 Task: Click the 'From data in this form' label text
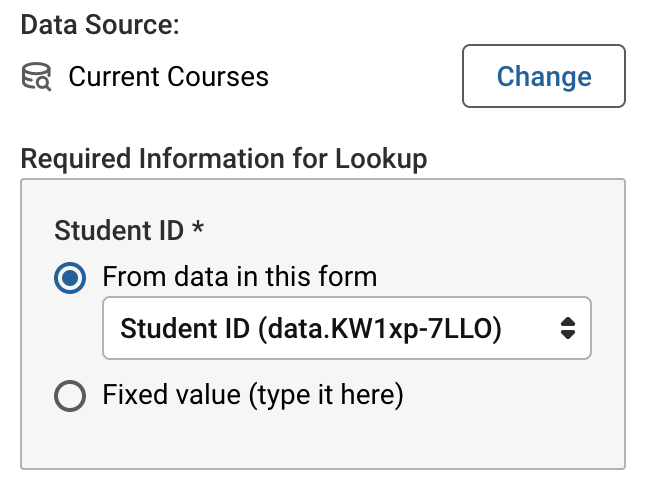click(239, 276)
